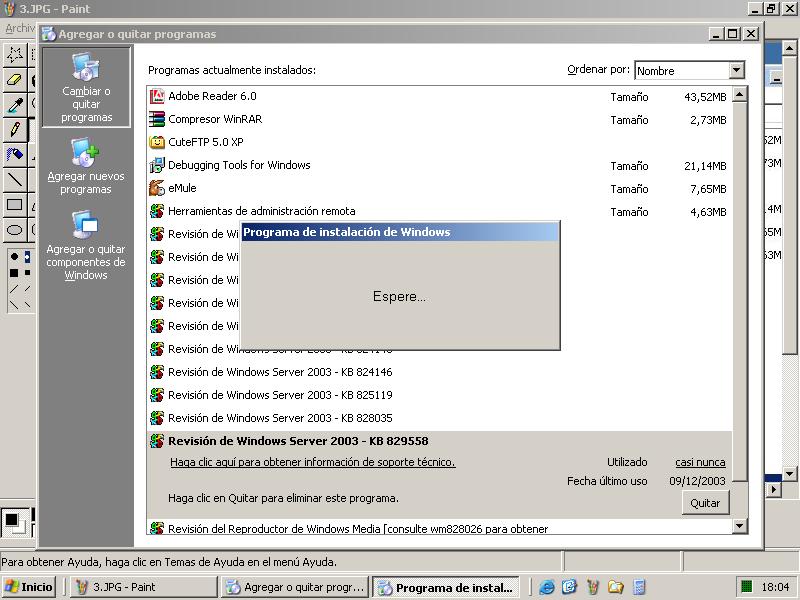This screenshot has height=600, width=800.
Task: Open Agregar o quitar componentes de Windows
Action: click(86, 245)
